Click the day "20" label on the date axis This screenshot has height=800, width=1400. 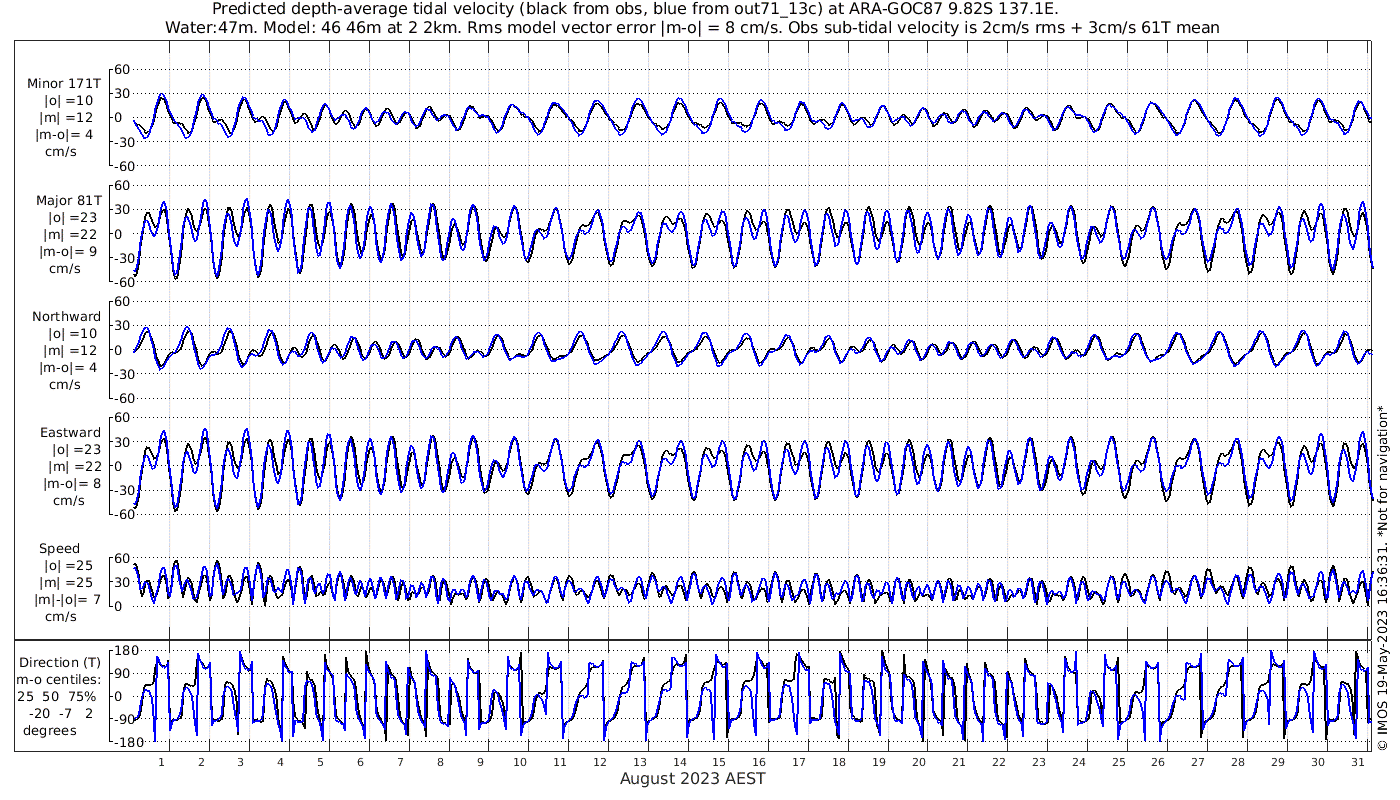pos(919,762)
